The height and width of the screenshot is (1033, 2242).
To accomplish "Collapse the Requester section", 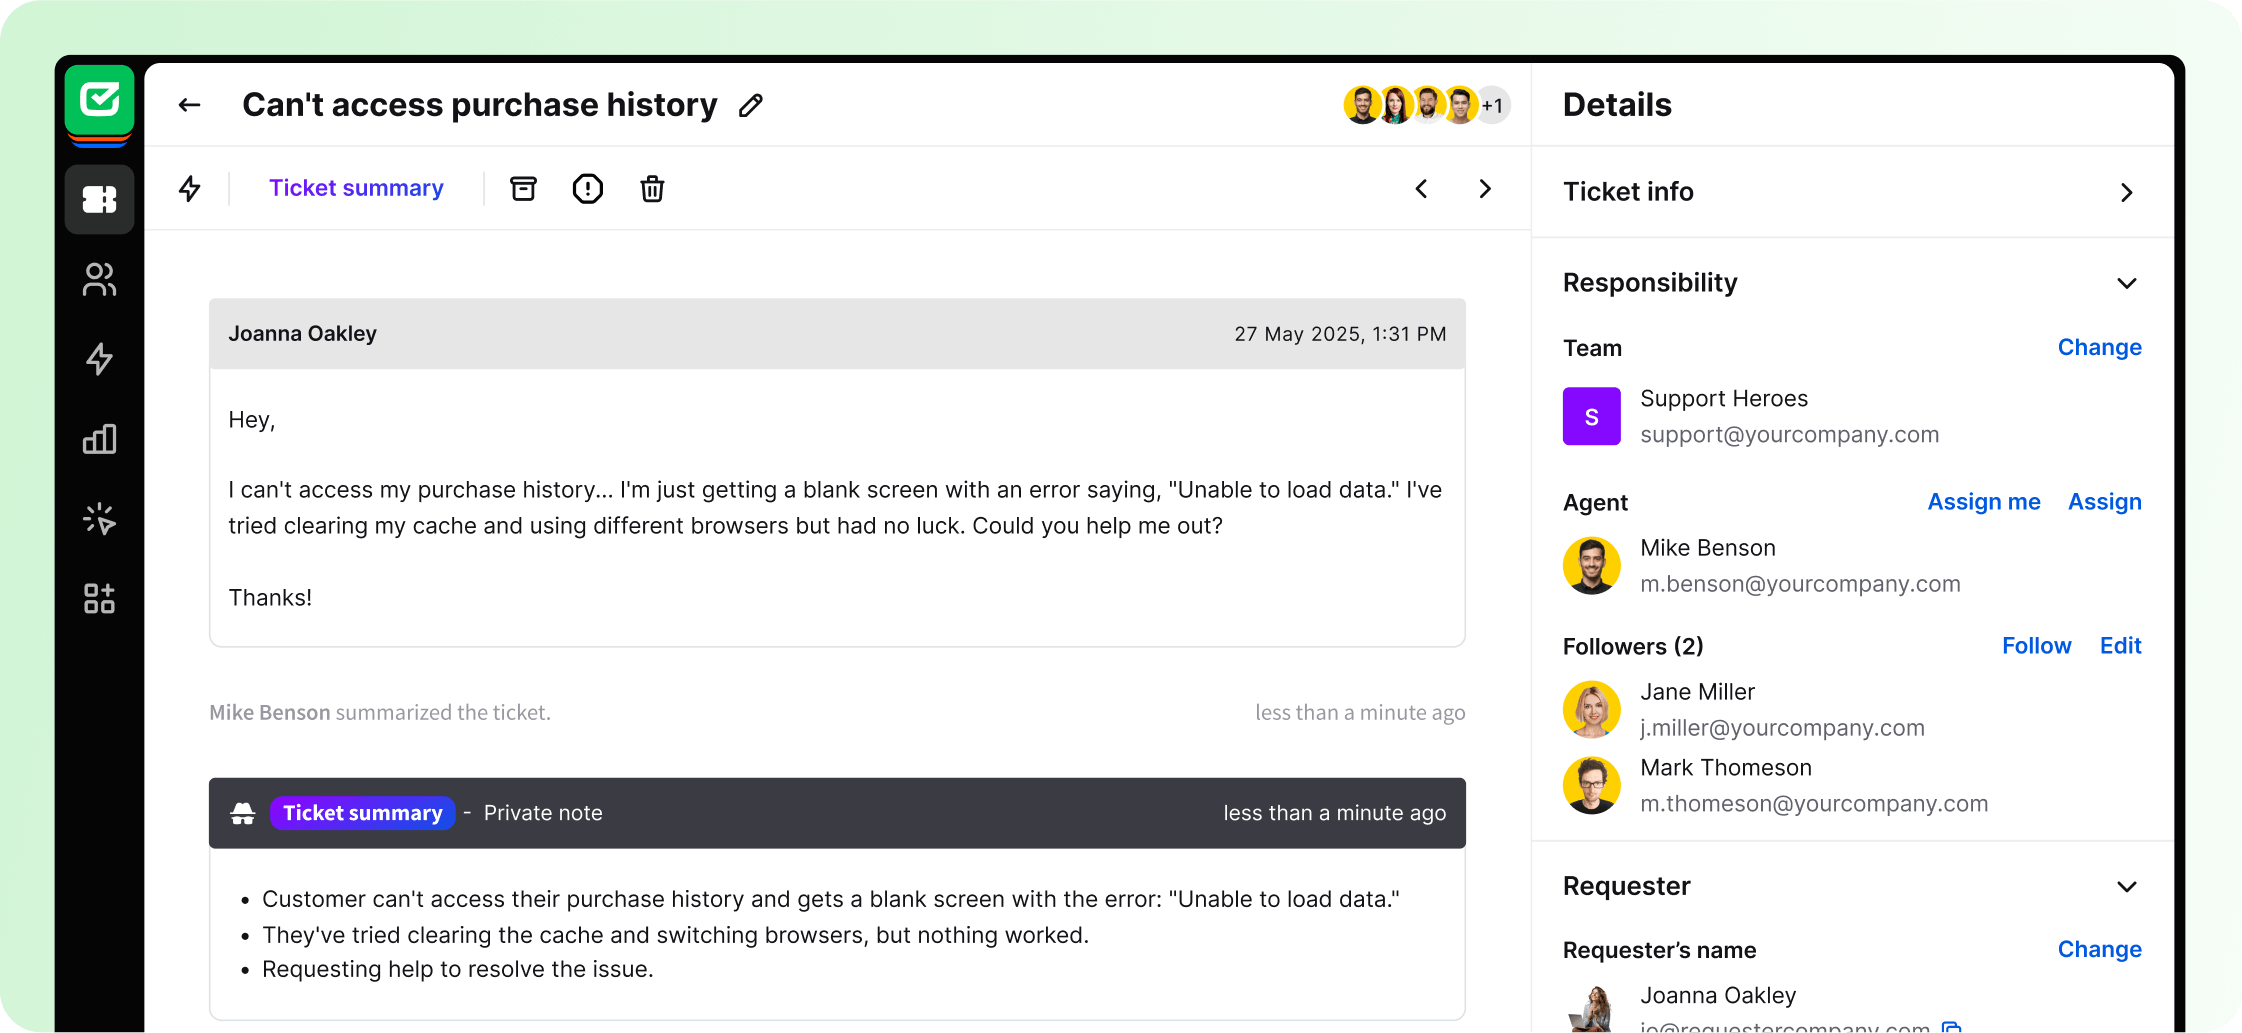I will click(x=2127, y=887).
